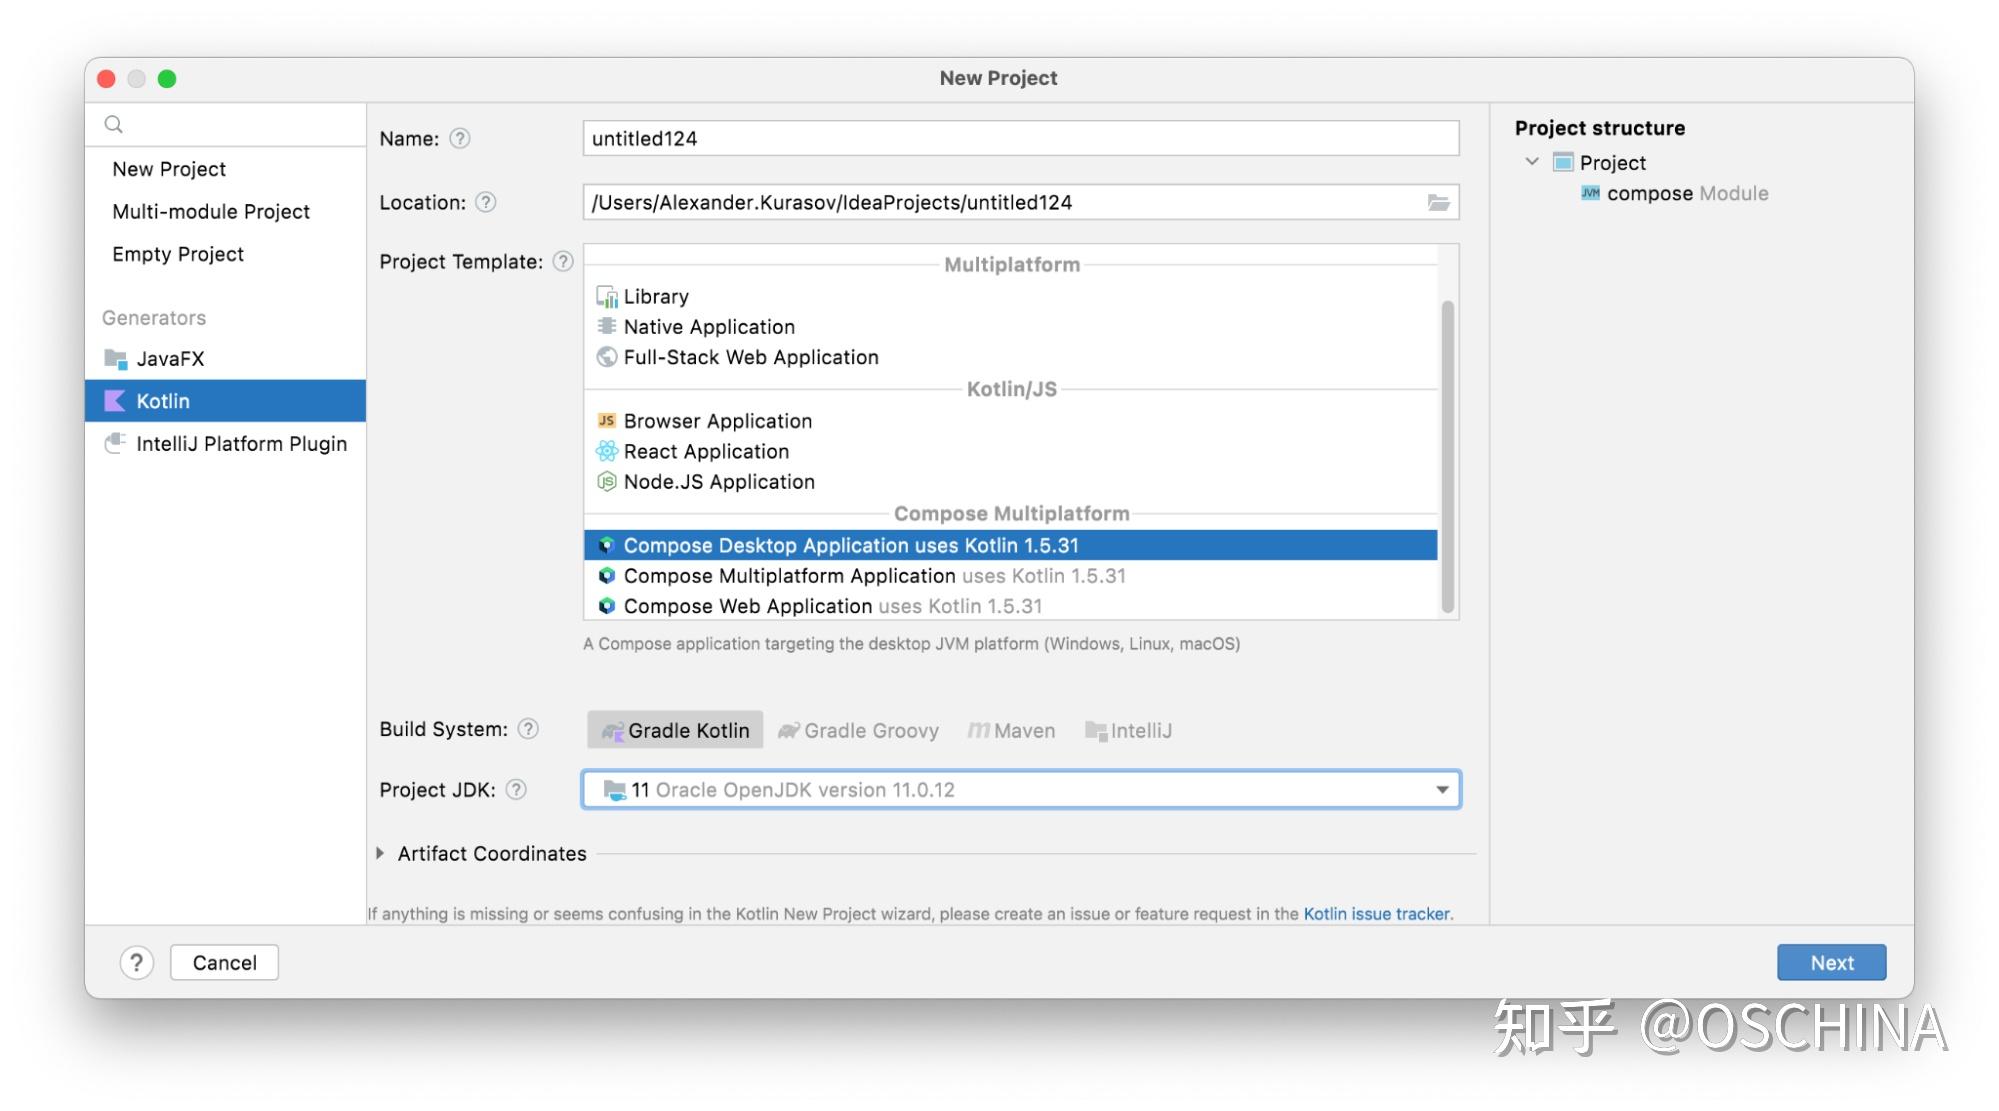Collapse the Project tree in Project structure
The image size is (1999, 1111).
[1532, 162]
